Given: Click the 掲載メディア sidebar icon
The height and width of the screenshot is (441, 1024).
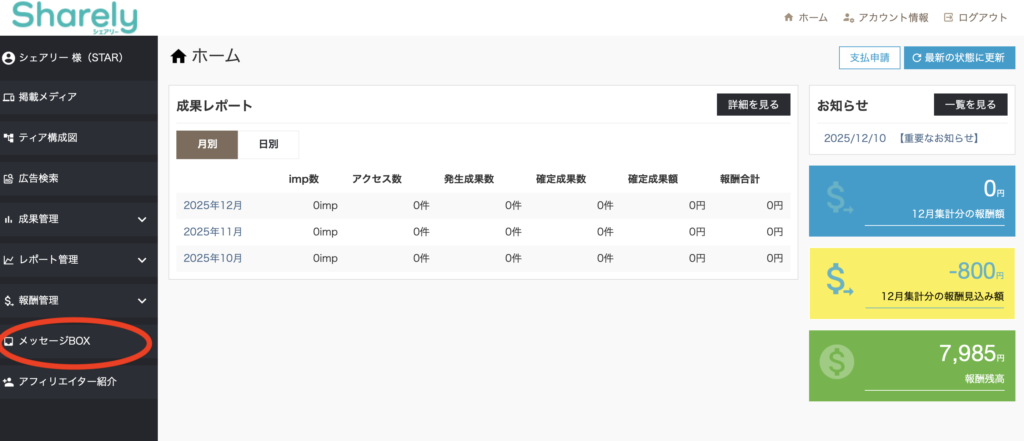Looking at the screenshot, I should click(9, 97).
